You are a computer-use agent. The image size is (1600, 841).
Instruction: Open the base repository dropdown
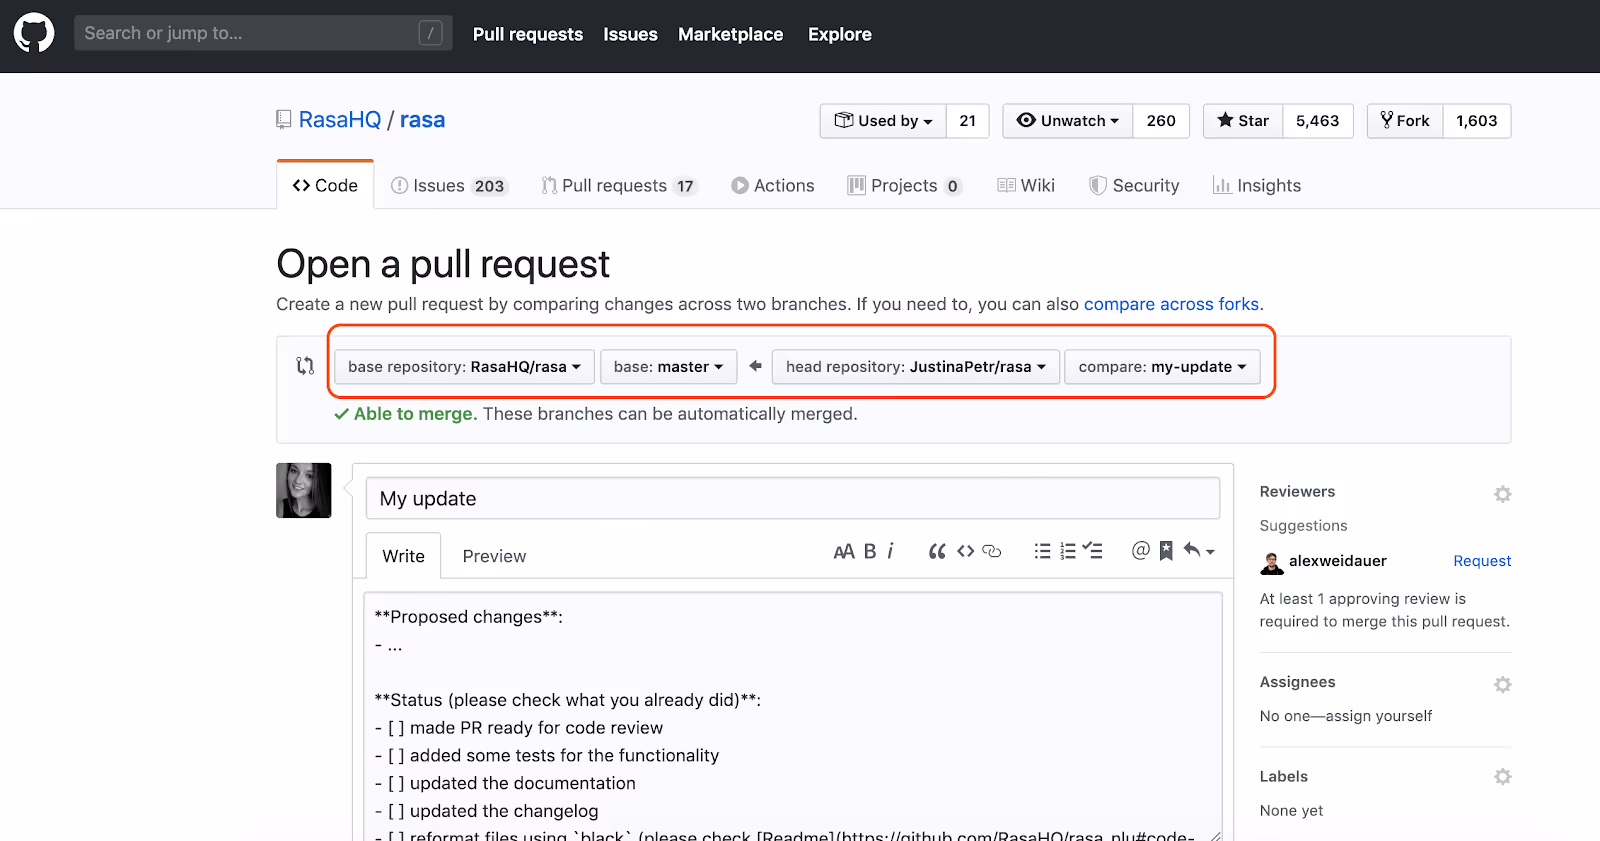coord(464,367)
